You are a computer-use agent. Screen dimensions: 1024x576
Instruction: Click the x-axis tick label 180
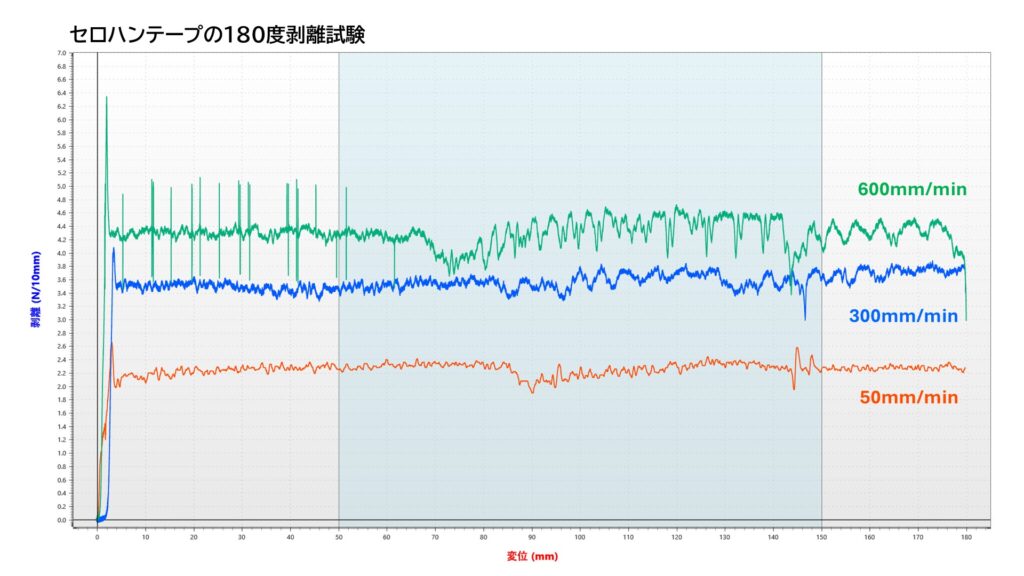tap(966, 537)
